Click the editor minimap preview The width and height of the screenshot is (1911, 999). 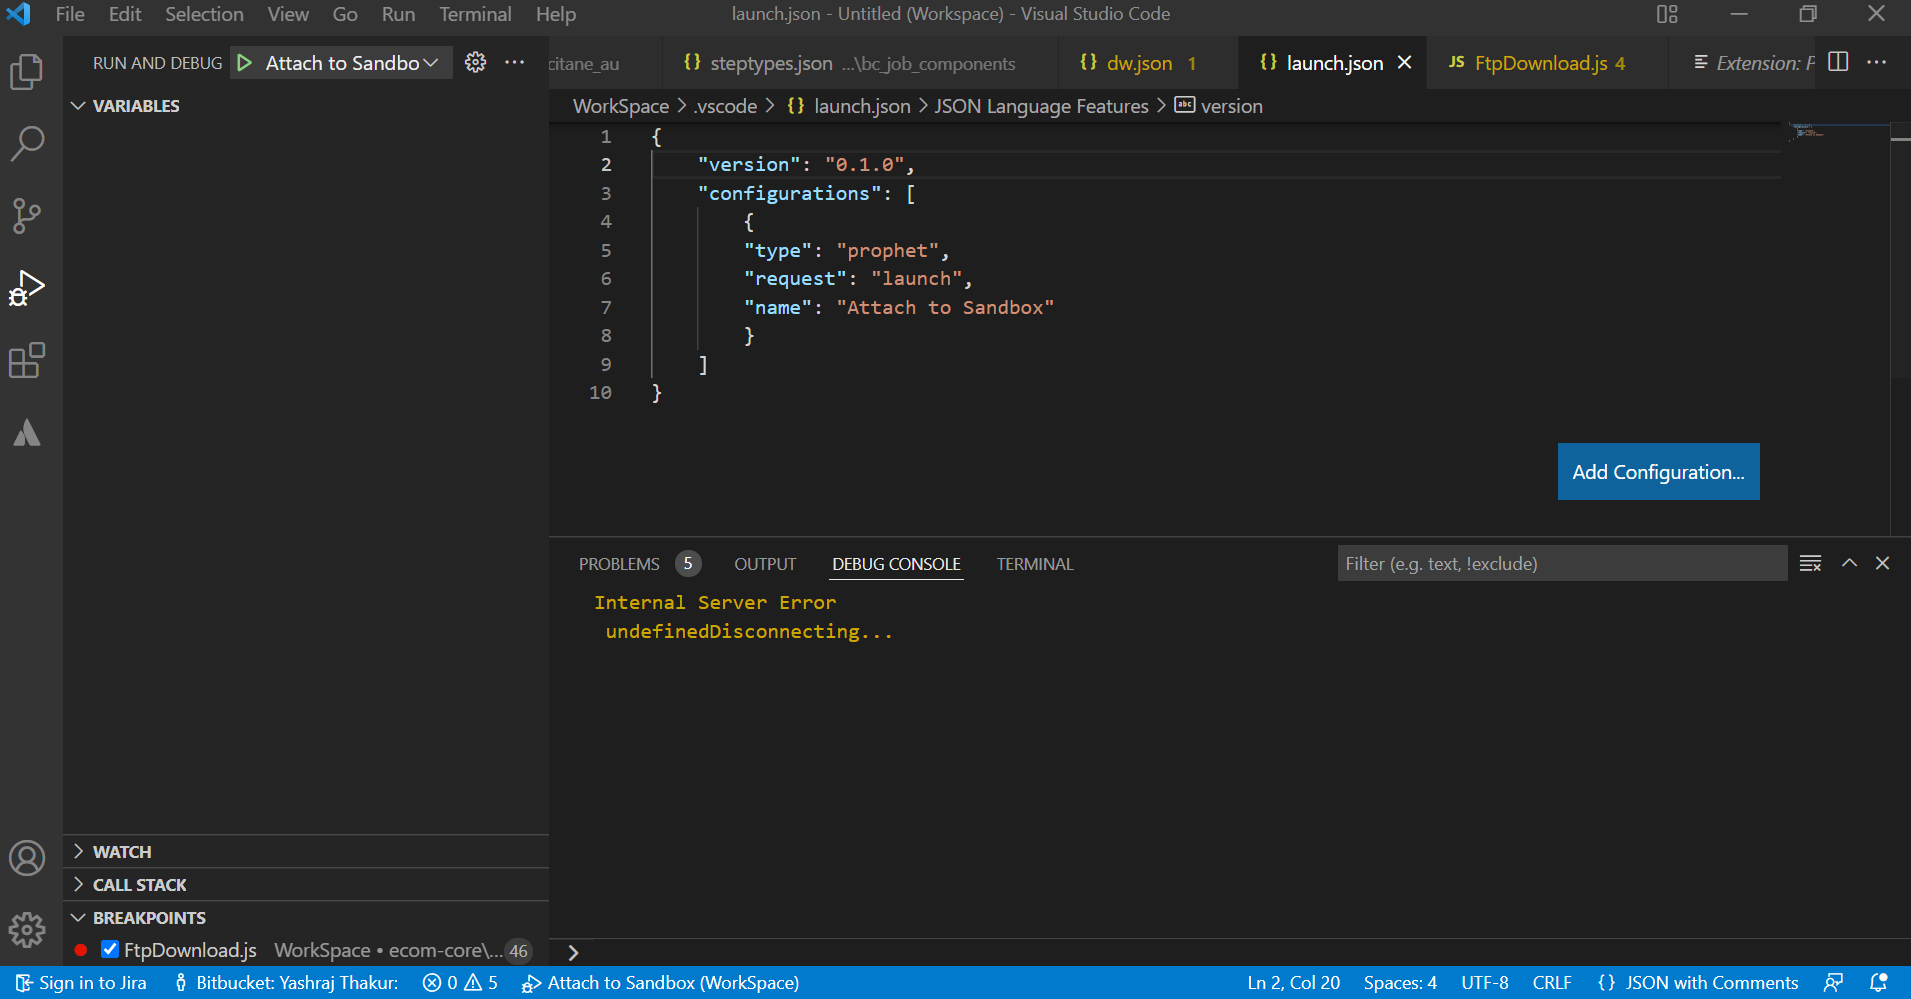pos(1838,131)
